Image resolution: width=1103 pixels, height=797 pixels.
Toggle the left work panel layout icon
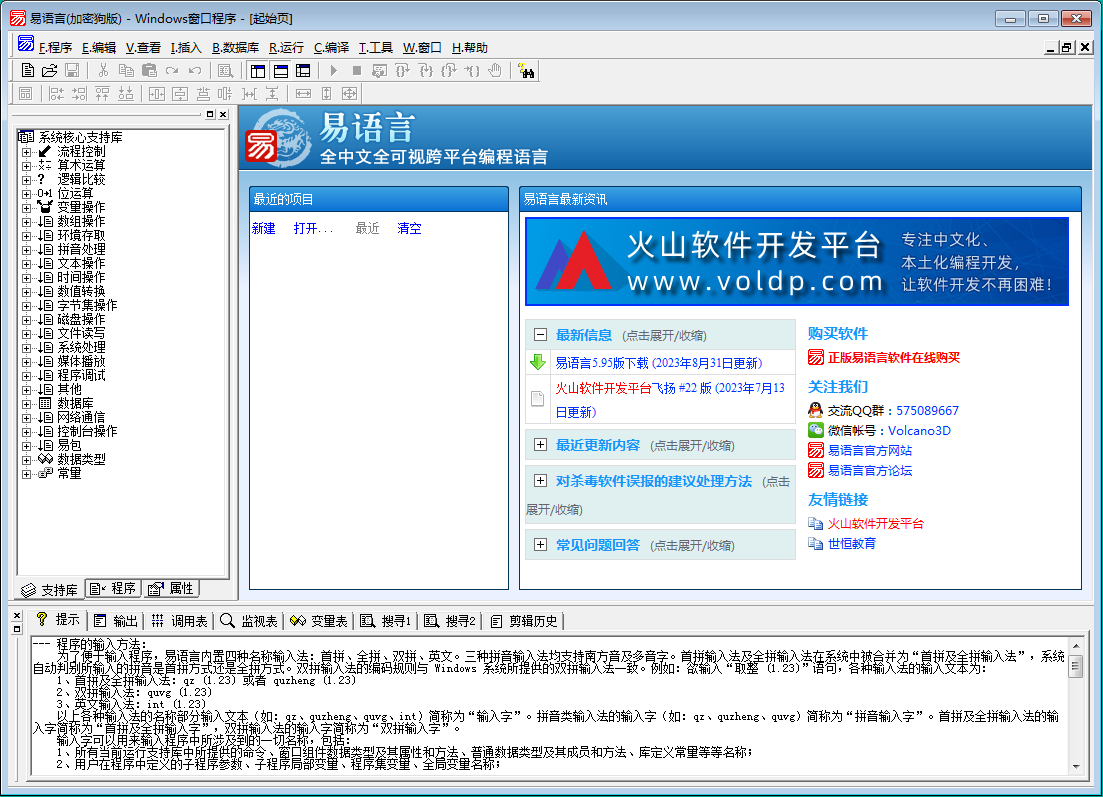pos(258,70)
